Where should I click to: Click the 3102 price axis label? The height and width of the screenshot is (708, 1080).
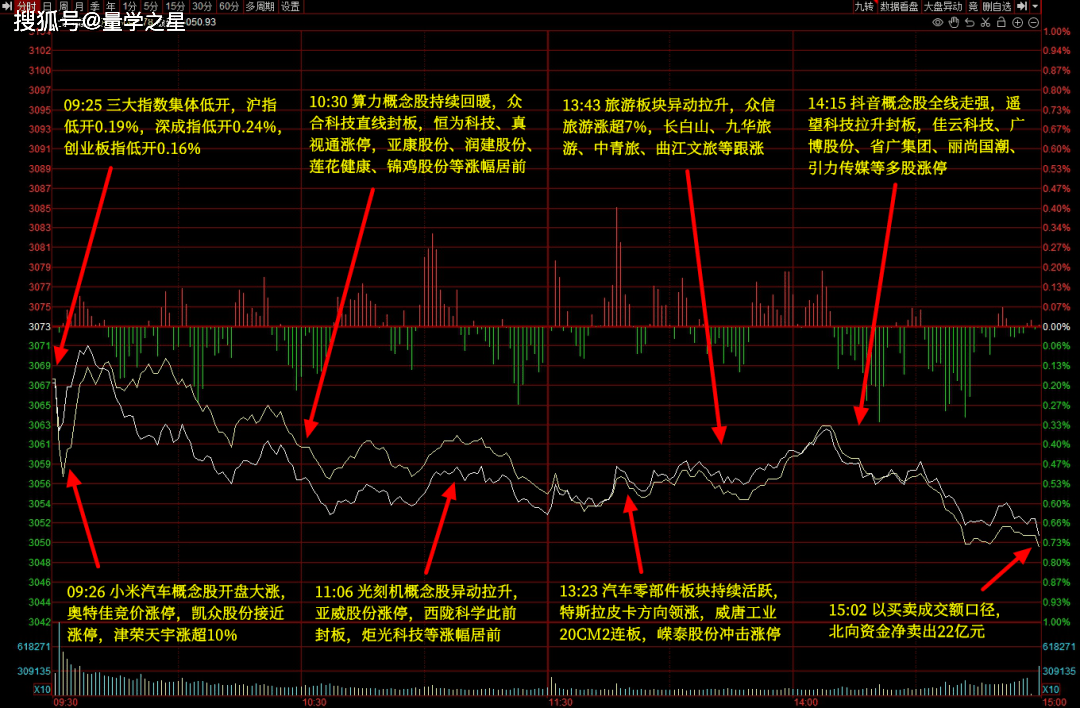pyautogui.click(x=39, y=50)
